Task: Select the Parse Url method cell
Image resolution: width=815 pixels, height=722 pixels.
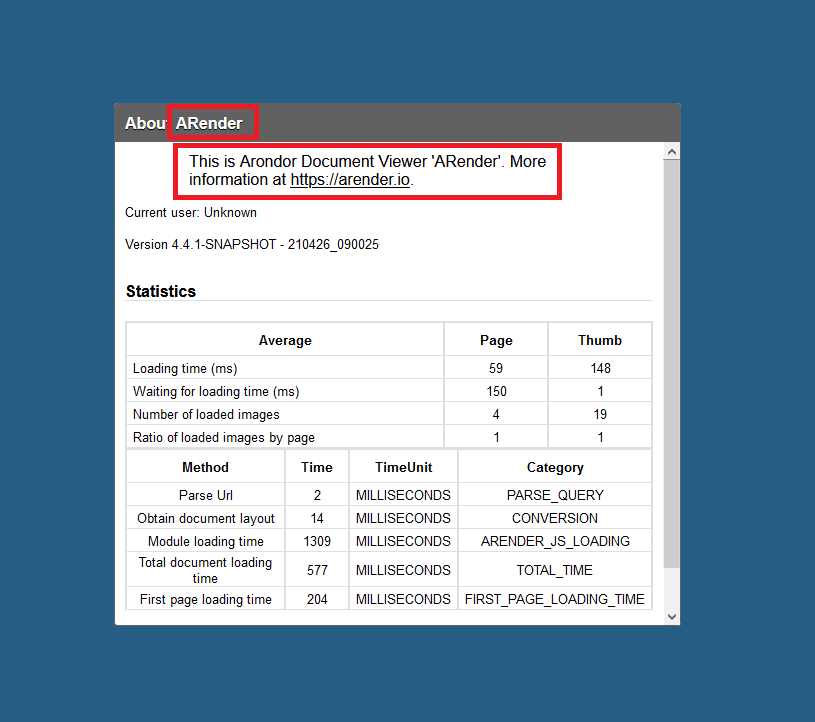Action: click(205, 495)
